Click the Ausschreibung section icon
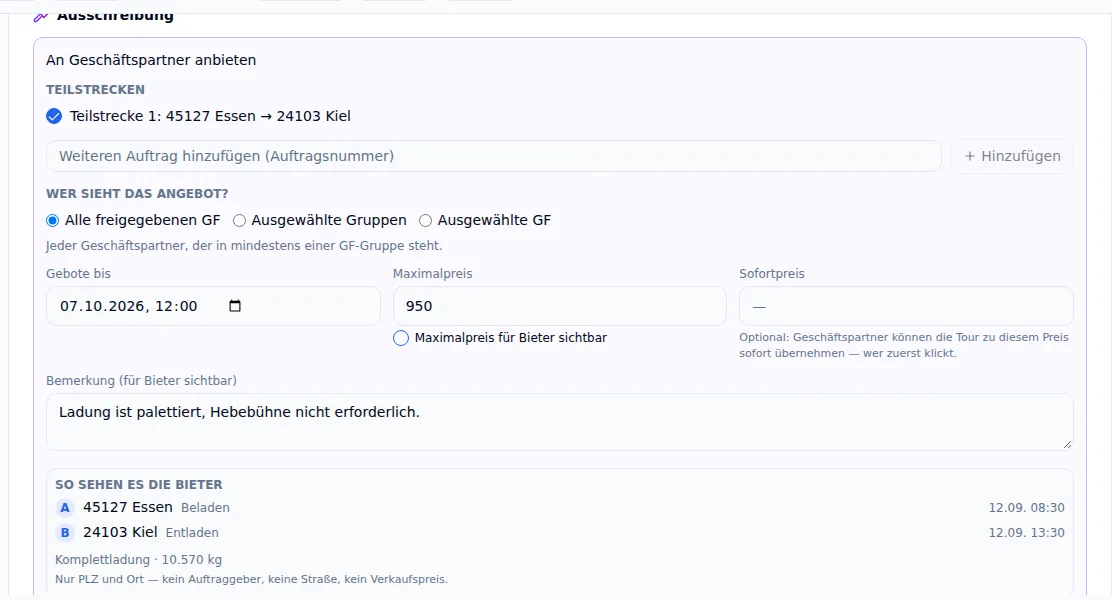1112x600 pixels. click(x=40, y=16)
